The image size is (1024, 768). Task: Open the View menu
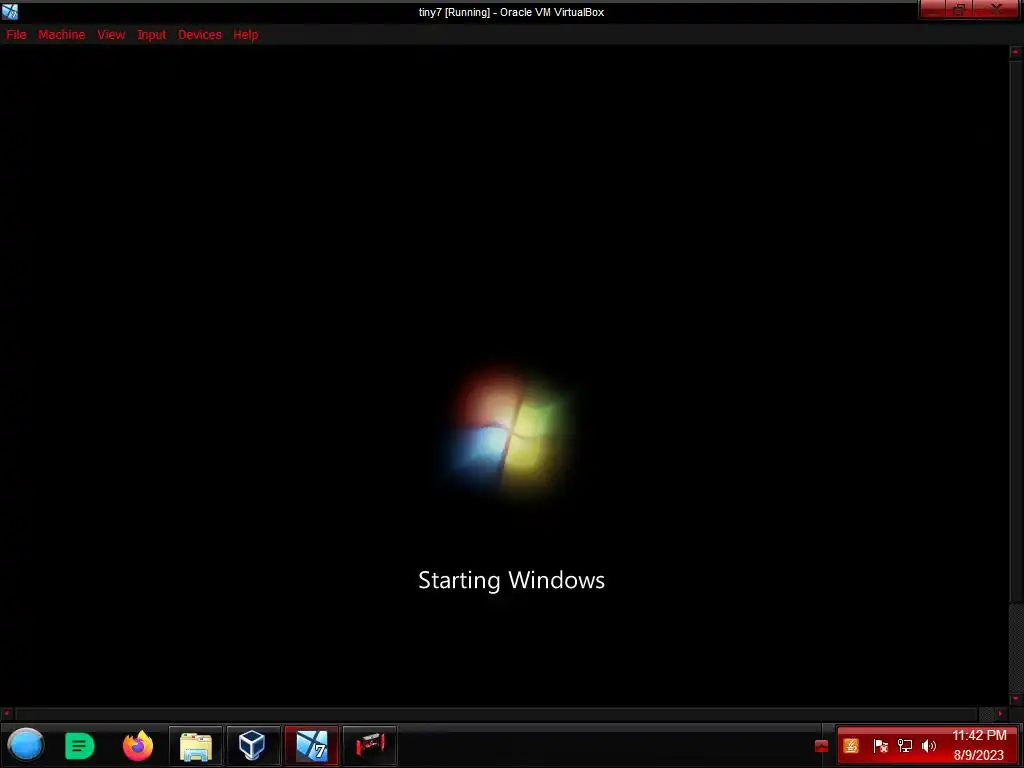111,35
